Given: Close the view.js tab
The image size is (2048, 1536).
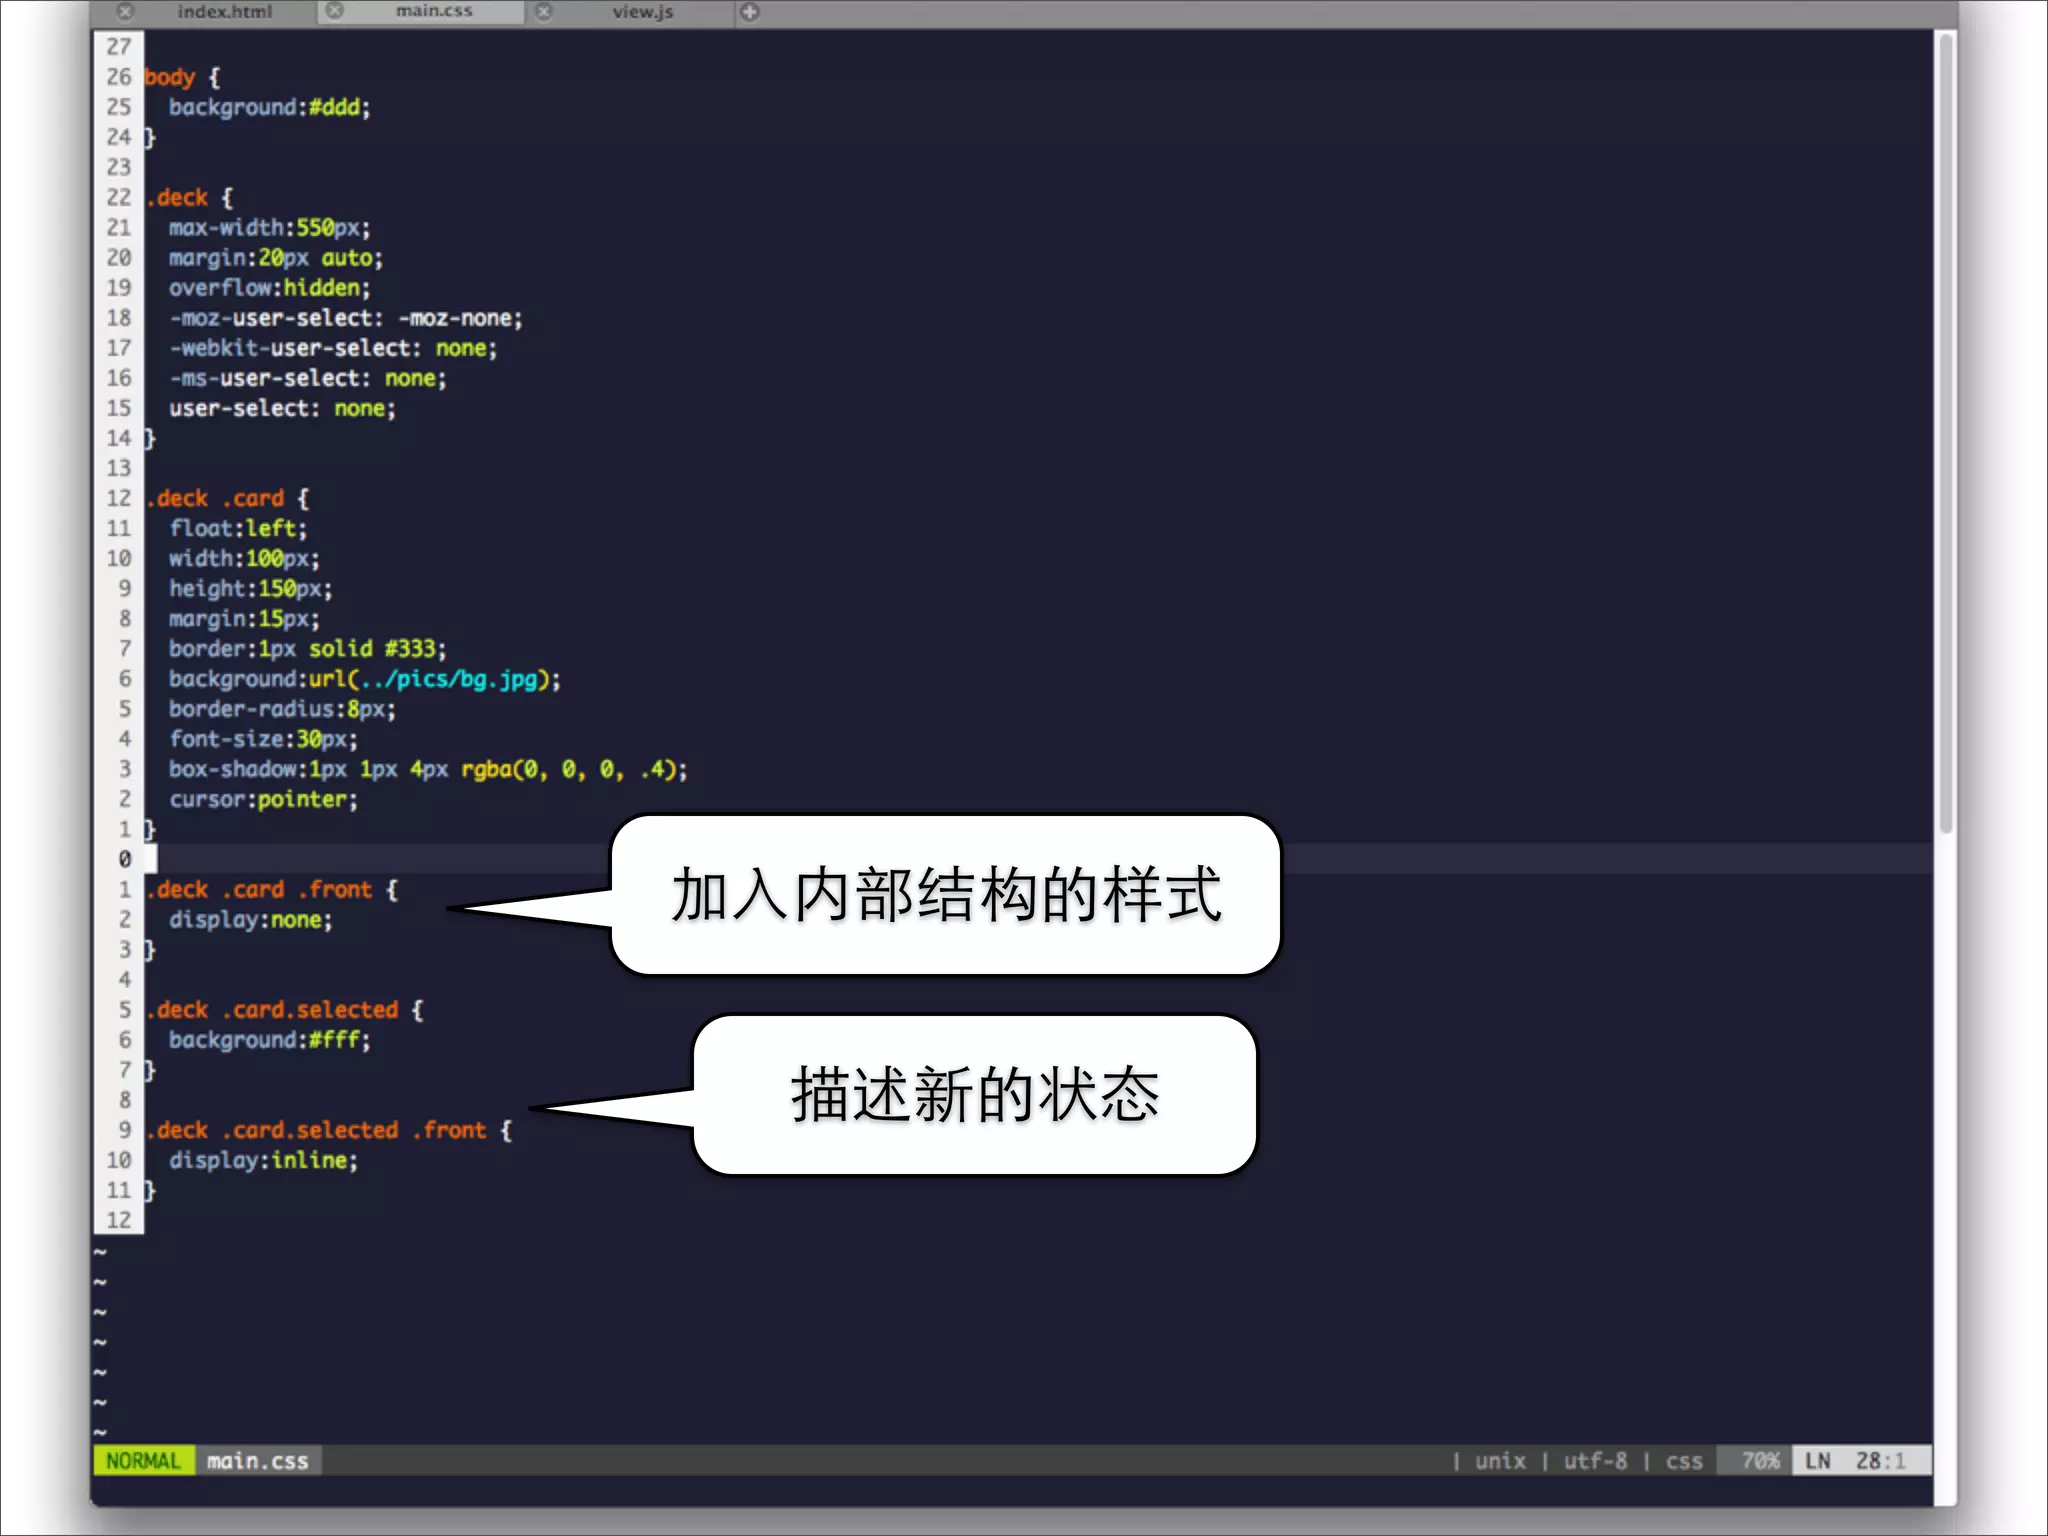Looking at the screenshot, I should (x=544, y=12).
